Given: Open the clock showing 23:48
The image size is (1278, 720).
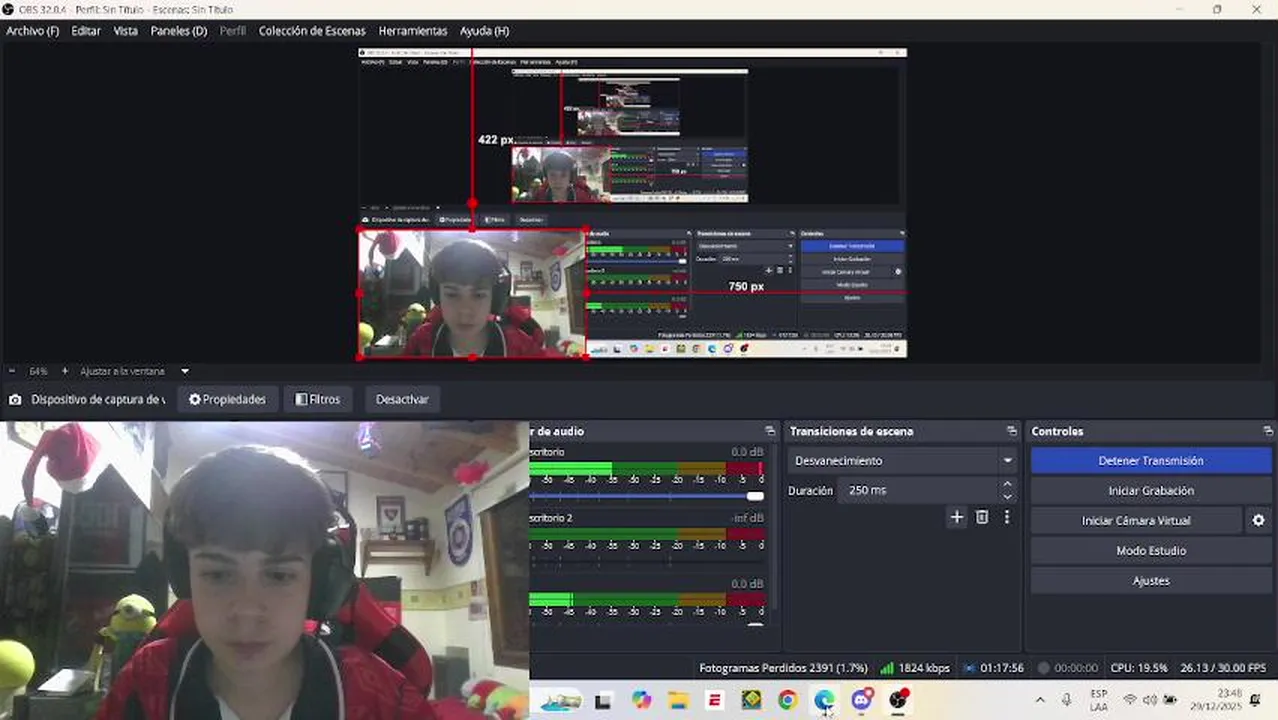Looking at the screenshot, I should pyautogui.click(x=1214, y=700).
